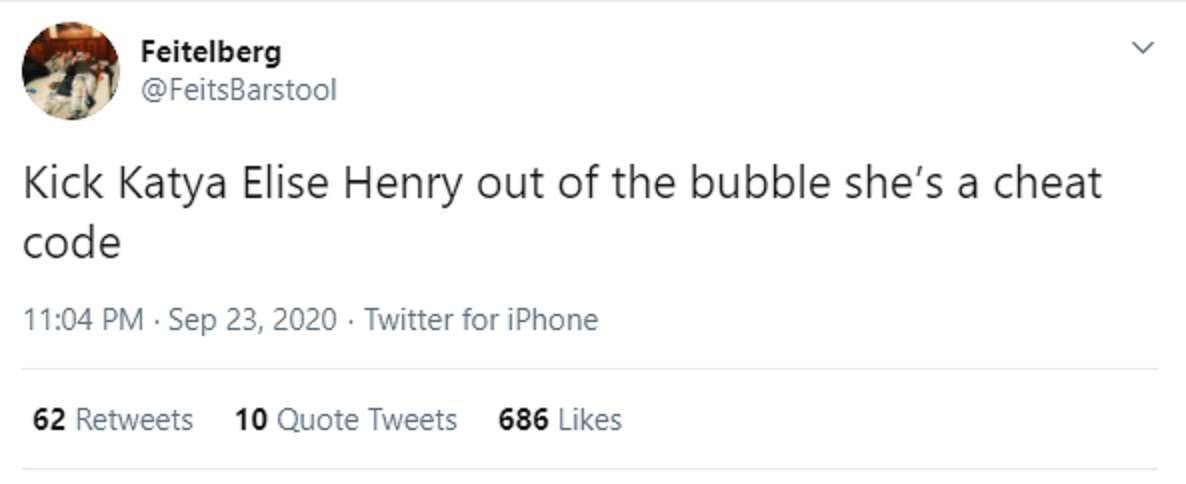The height and width of the screenshot is (484, 1186).
Task: Click the 'Retweets' label text
Action: tap(135, 419)
